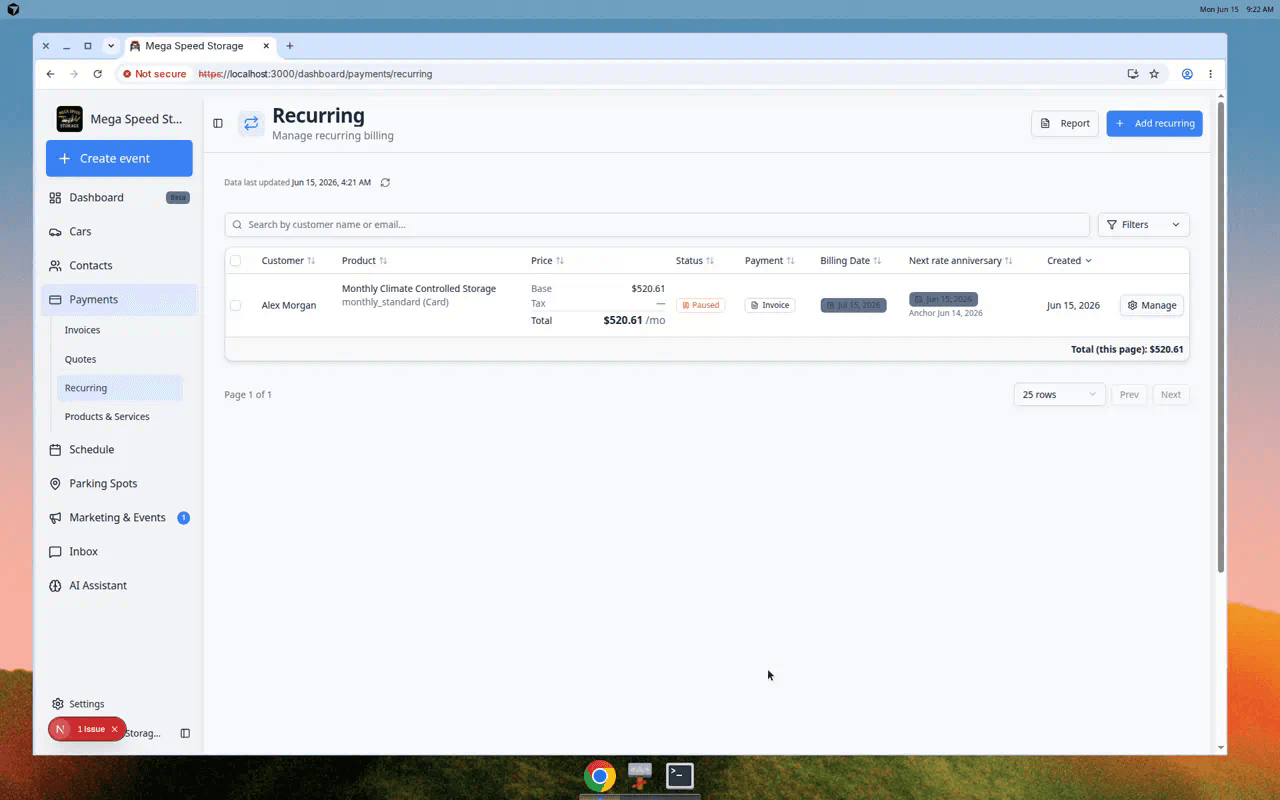
Task: Click the Not secure site indicator
Action: [x=154, y=74]
